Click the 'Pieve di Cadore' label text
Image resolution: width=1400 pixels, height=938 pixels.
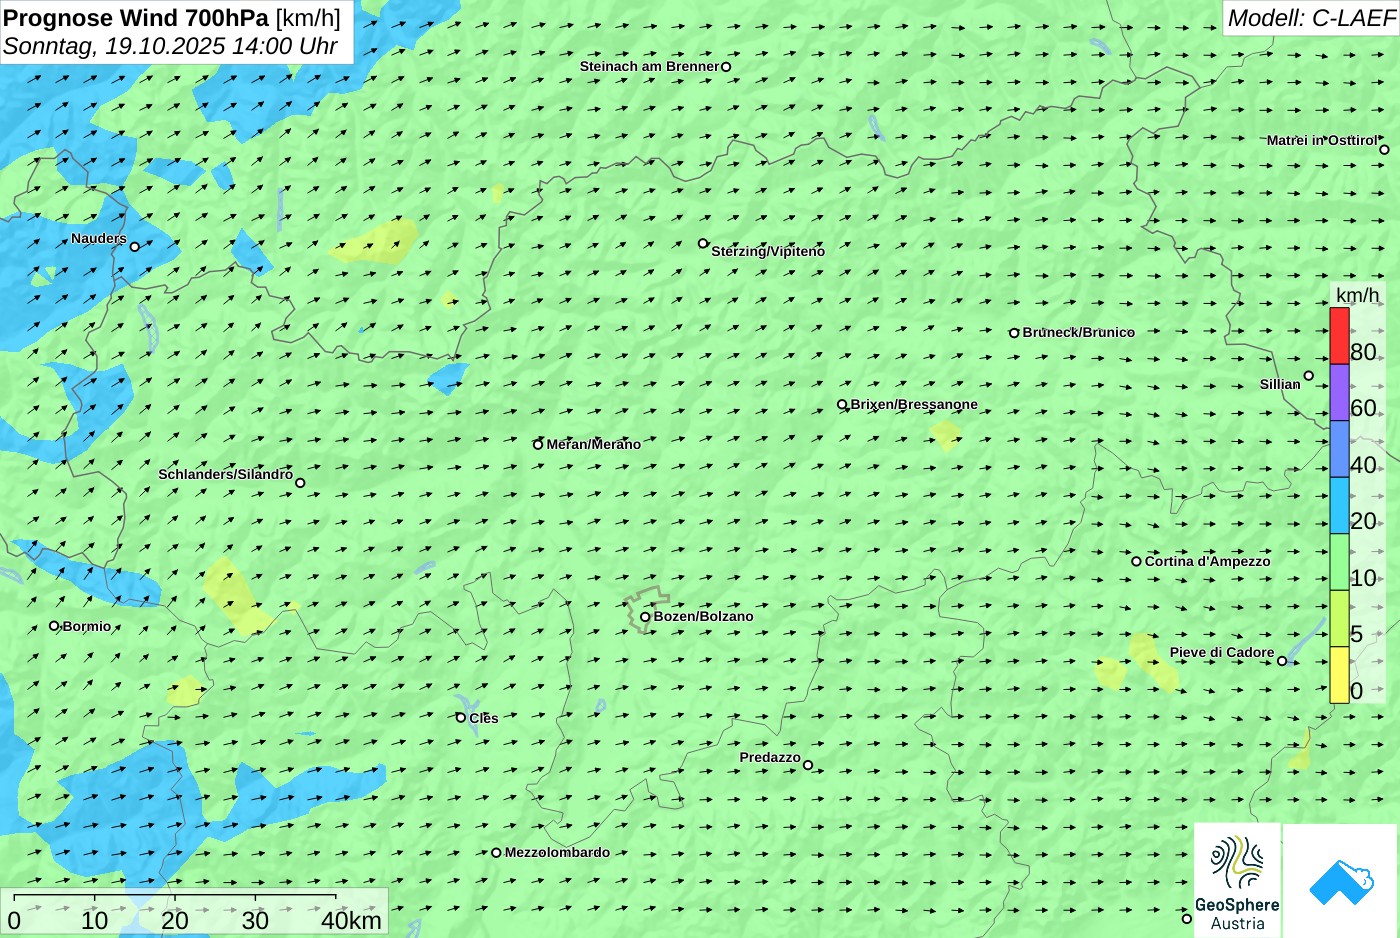pos(1222,653)
